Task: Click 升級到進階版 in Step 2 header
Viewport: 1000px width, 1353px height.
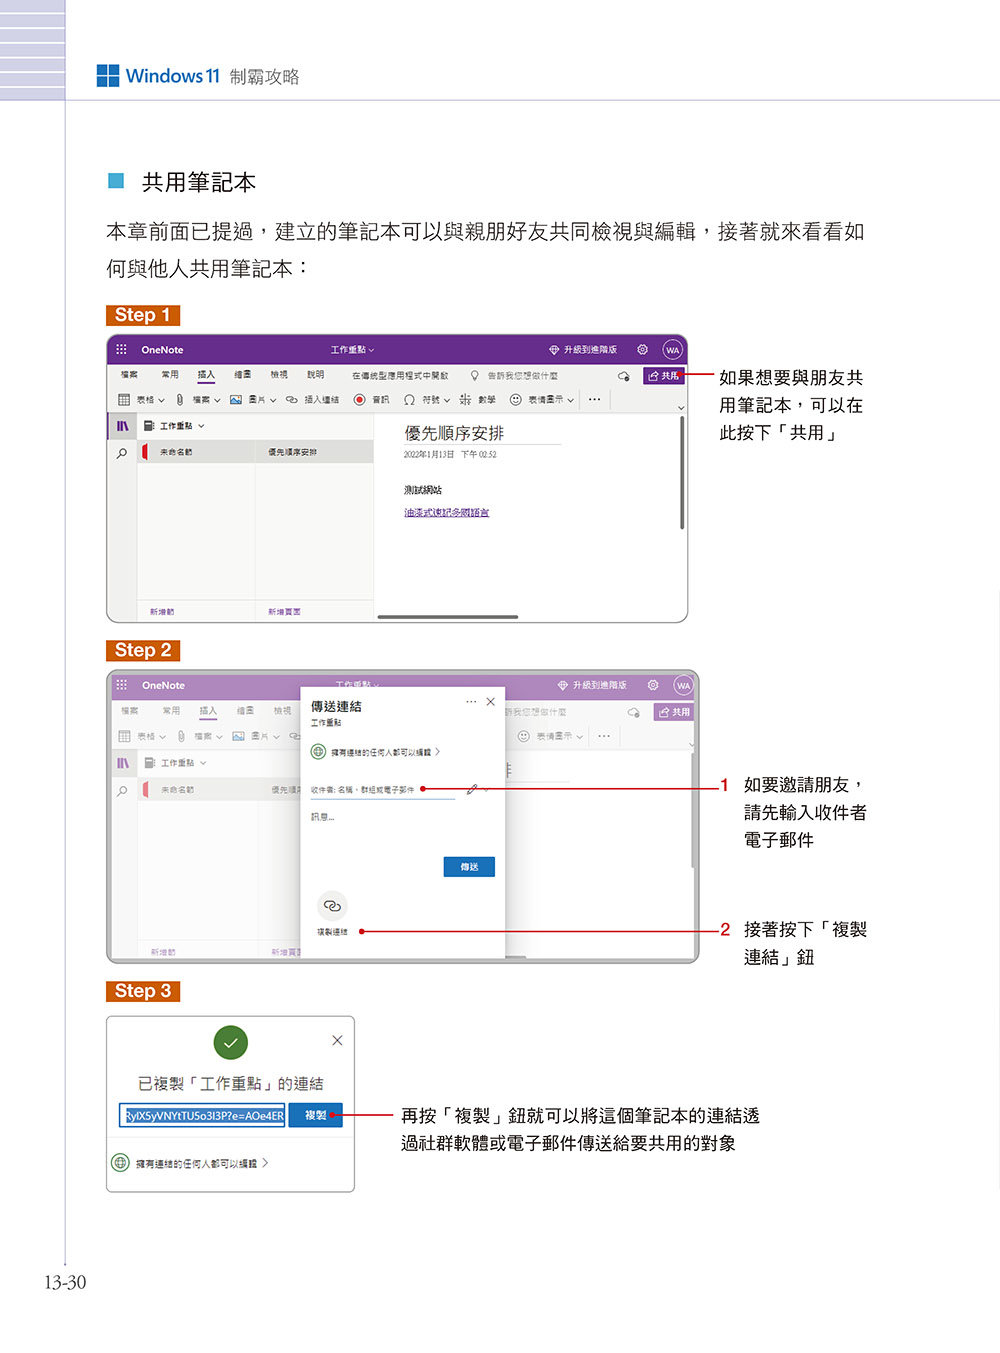Action: point(599,685)
